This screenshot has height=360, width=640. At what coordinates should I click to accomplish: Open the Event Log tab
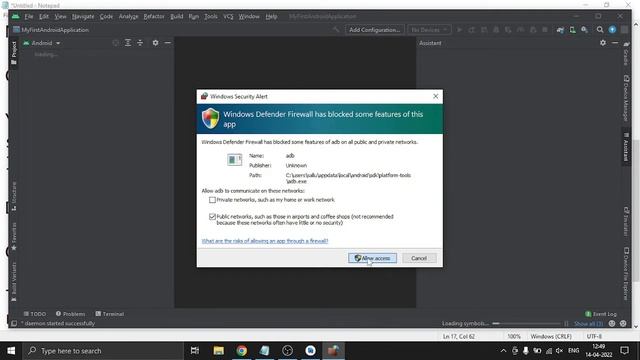(x=601, y=314)
